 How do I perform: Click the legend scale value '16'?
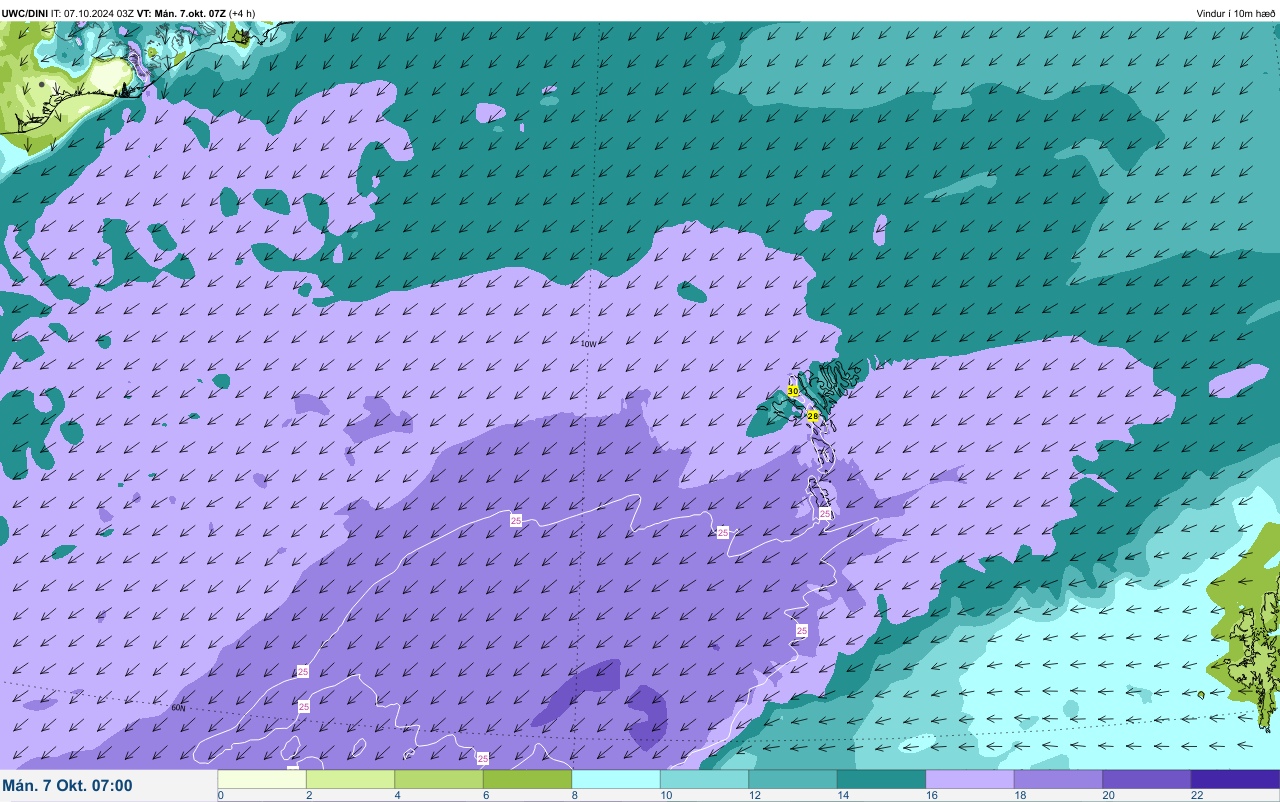931,795
